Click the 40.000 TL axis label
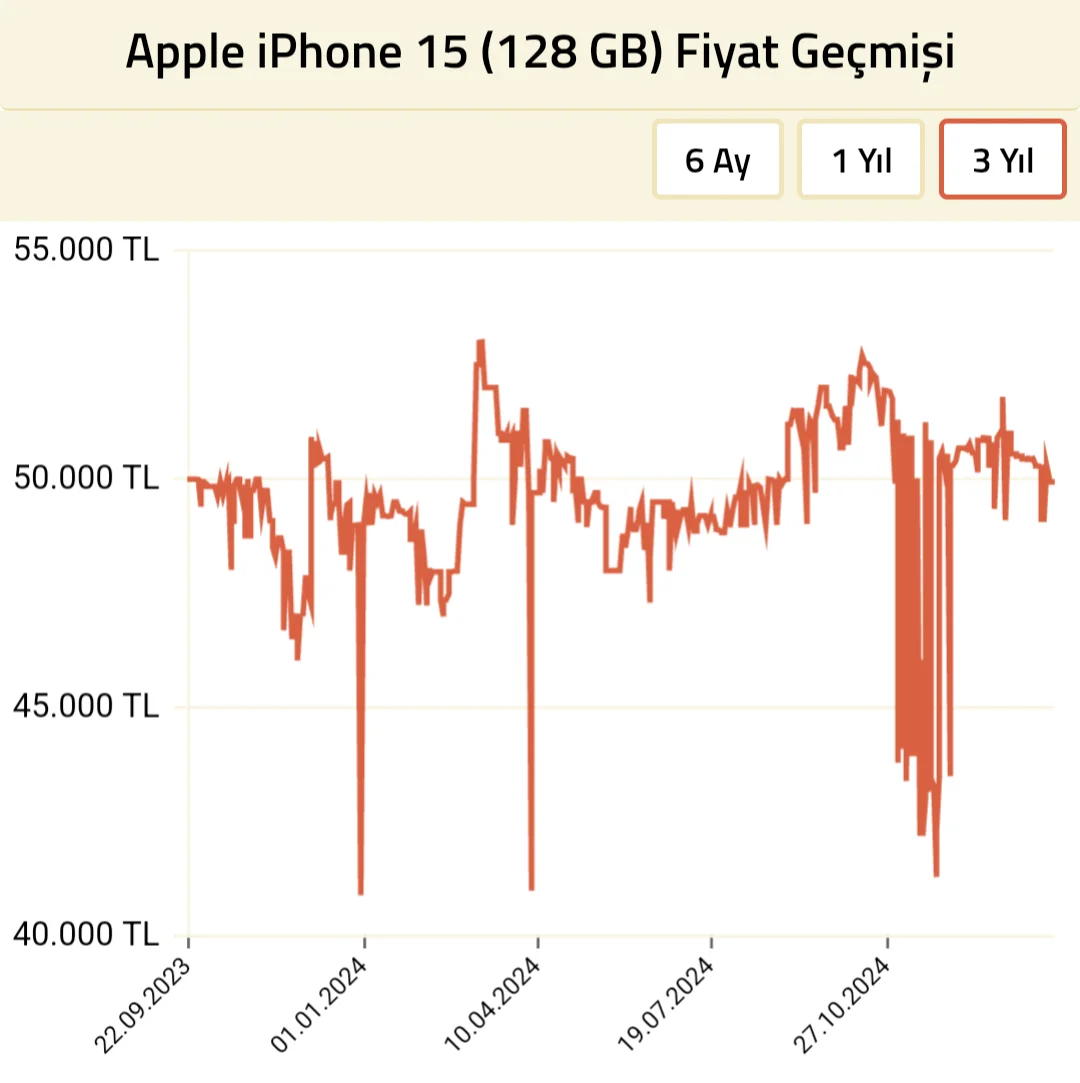The width and height of the screenshot is (1080, 1083). 85,934
